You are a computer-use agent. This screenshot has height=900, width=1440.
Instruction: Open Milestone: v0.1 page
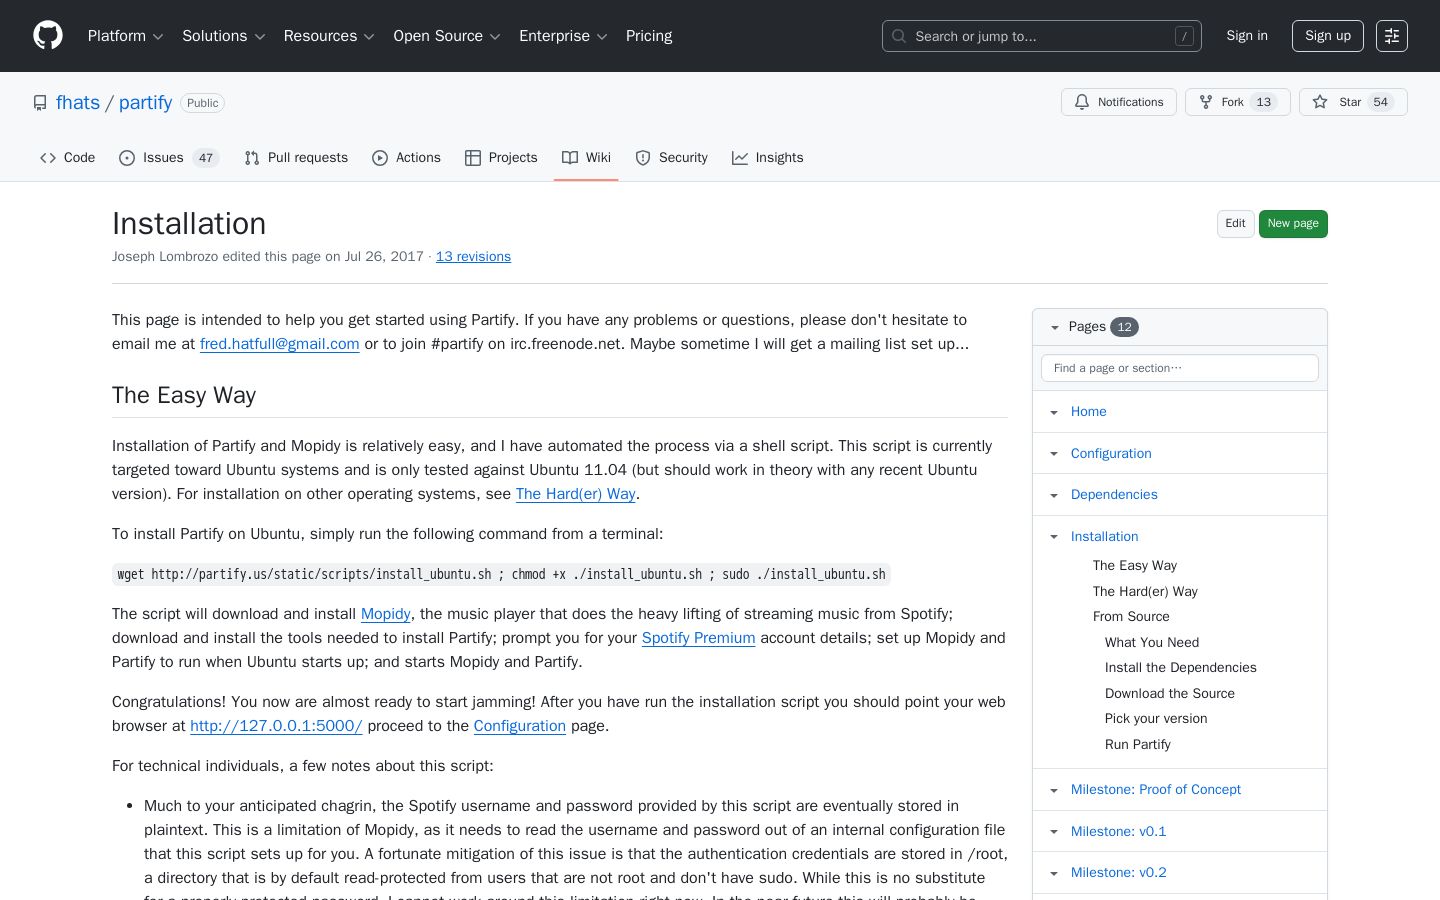(1119, 832)
